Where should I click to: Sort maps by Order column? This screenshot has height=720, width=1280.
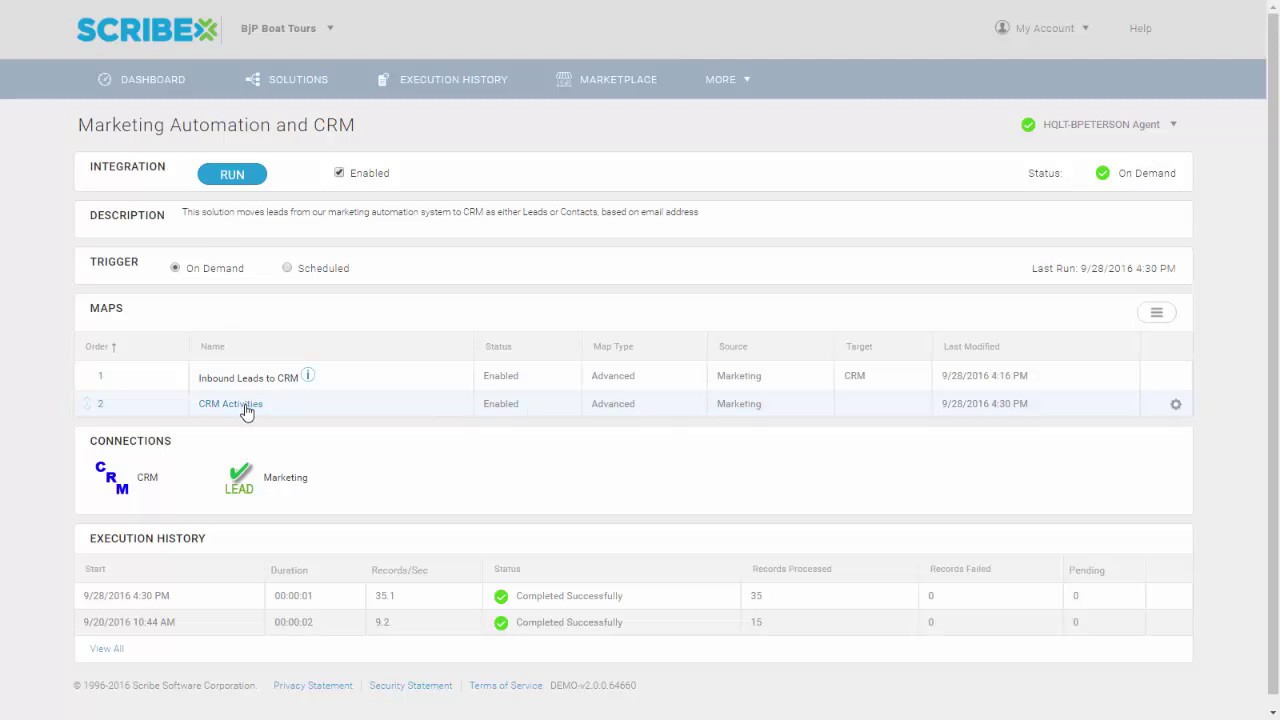(100, 346)
